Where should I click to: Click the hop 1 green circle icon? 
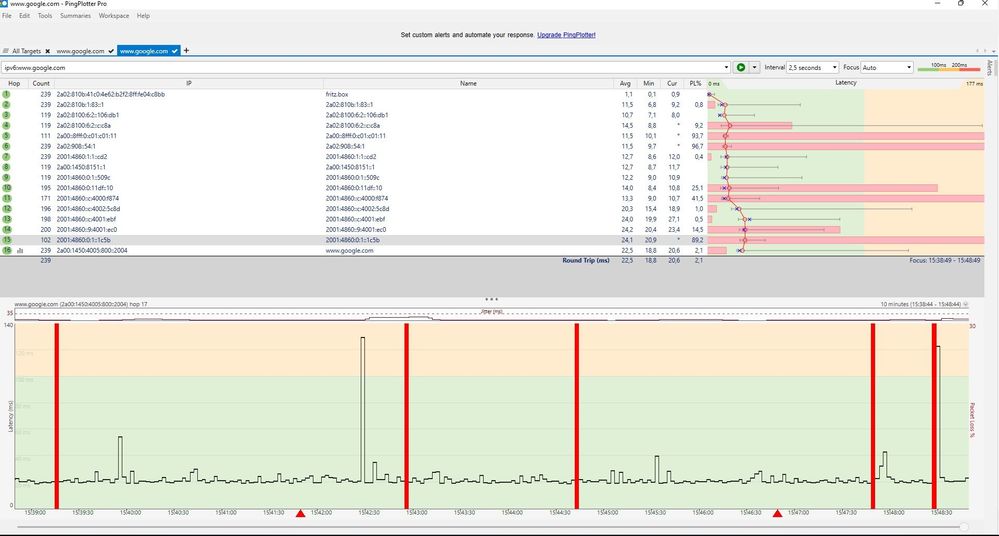[x=6, y=94]
